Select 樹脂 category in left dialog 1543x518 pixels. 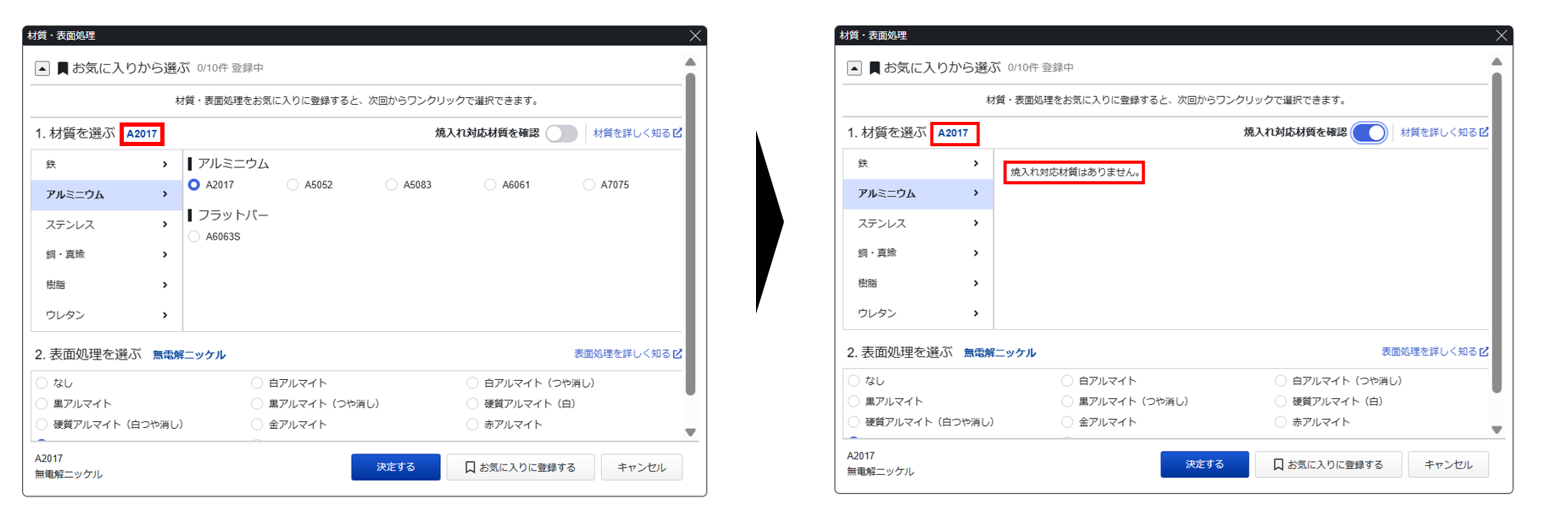107,285
